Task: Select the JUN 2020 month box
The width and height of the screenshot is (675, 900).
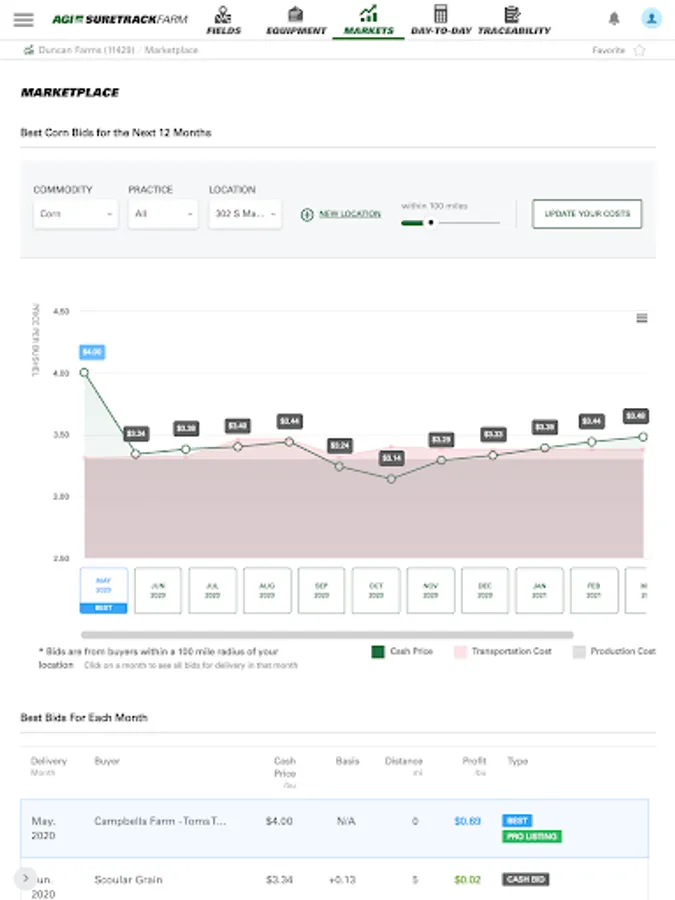Action: click(x=158, y=590)
